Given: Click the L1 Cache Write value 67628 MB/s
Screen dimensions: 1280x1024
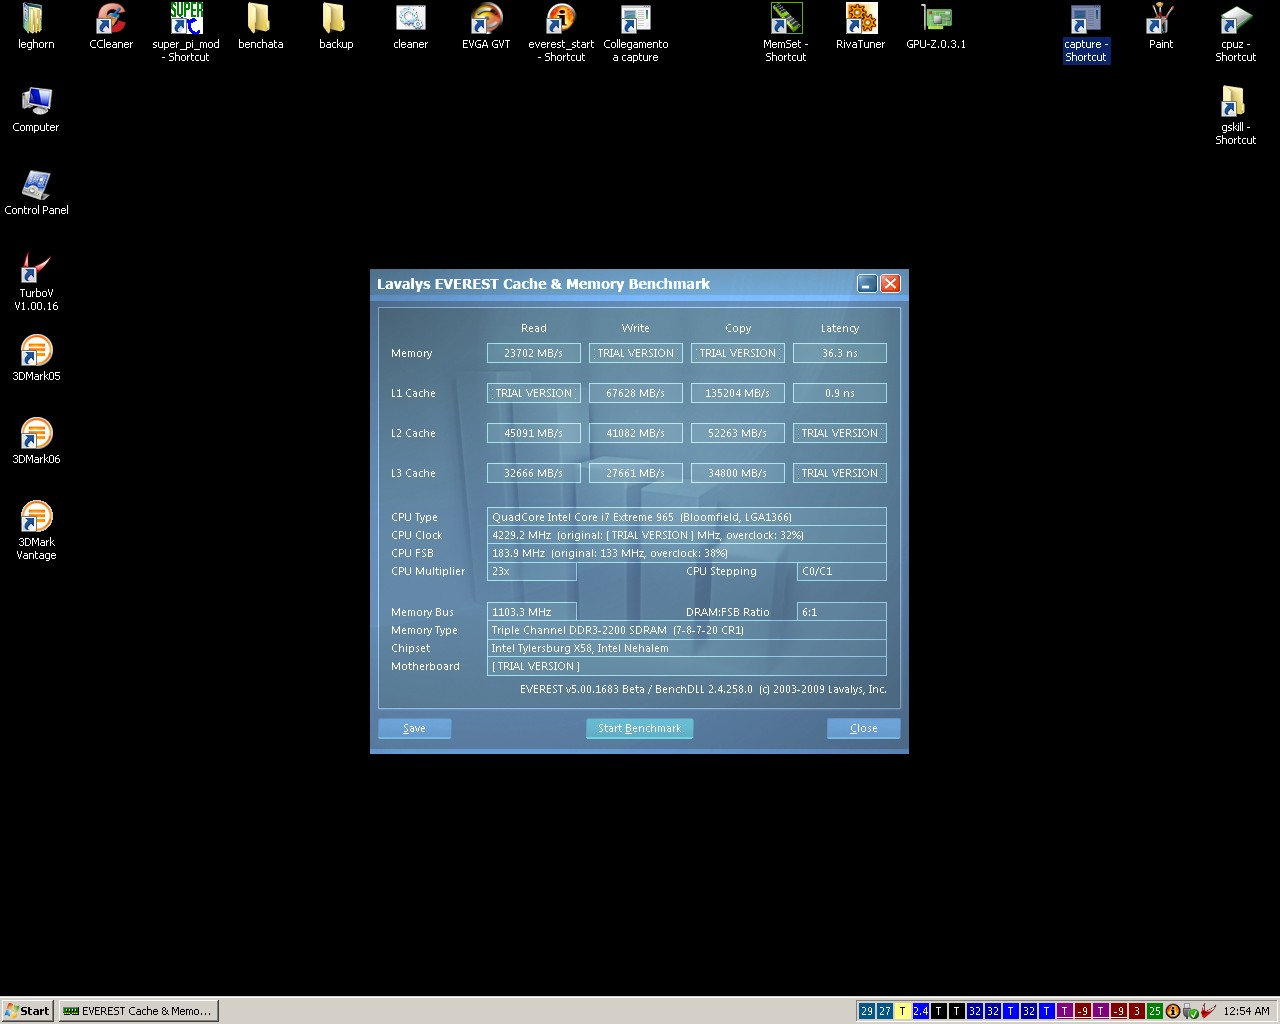Looking at the screenshot, I should point(635,393).
